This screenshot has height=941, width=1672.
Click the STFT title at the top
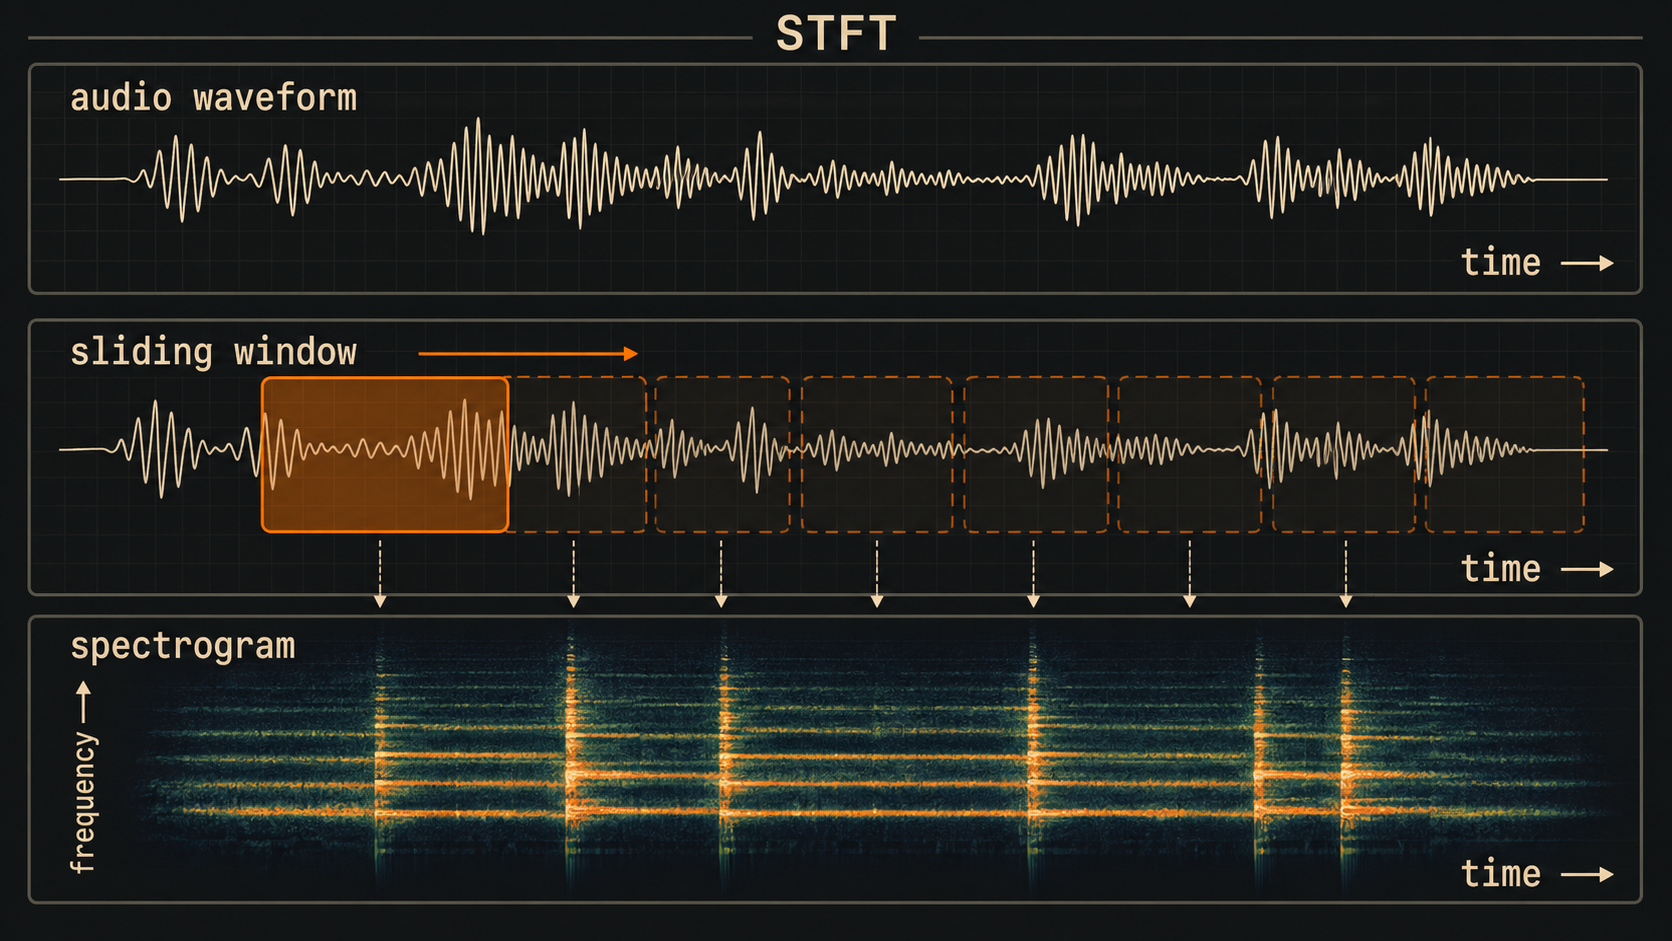[x=835, y=34]
